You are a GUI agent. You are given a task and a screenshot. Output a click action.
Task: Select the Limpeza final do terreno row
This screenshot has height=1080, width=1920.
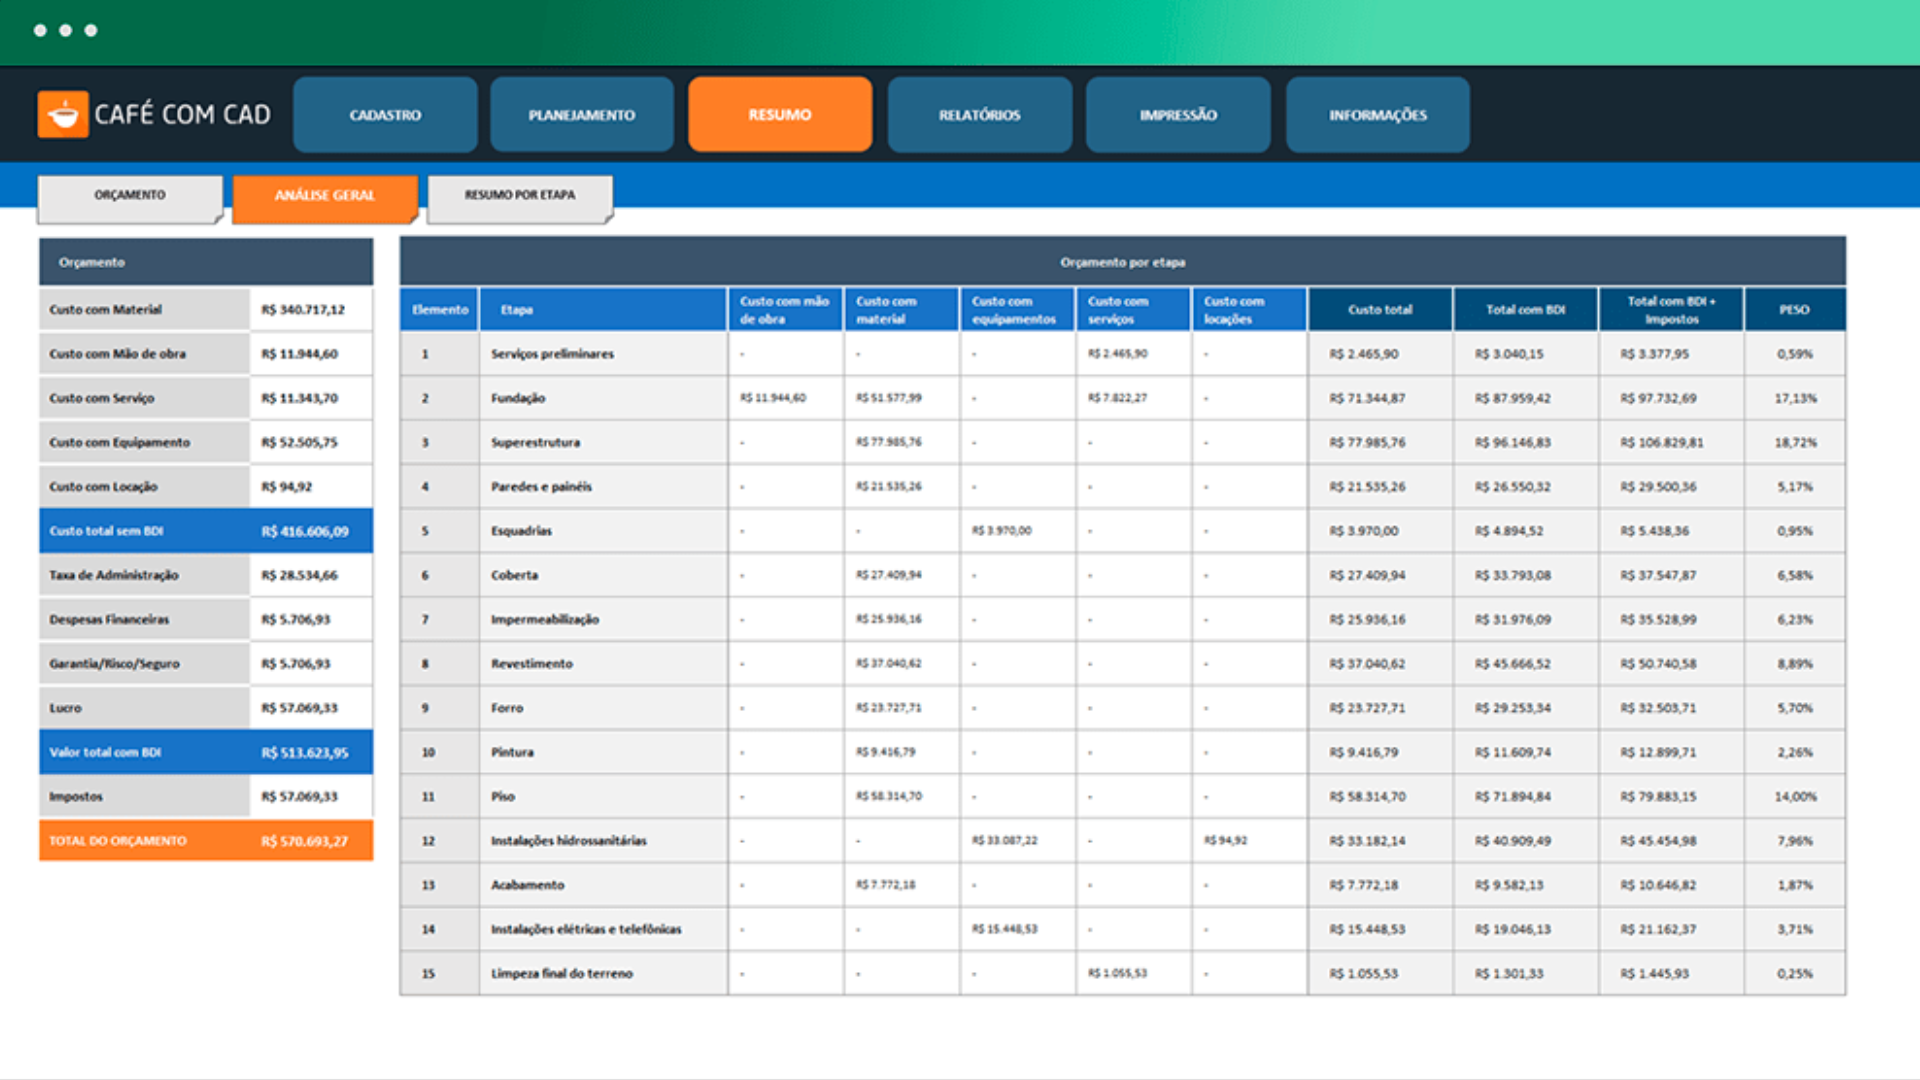pos(1123,973)
